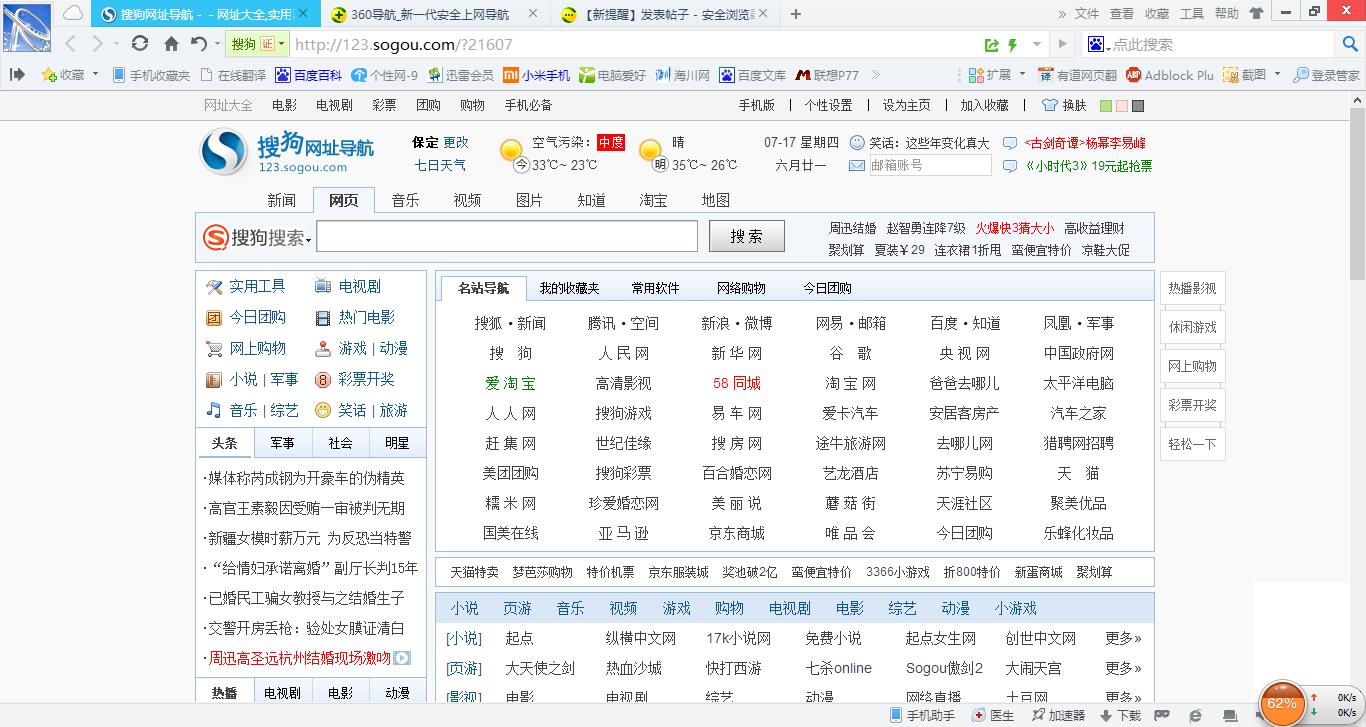The image size is (1366, 727).
Task: Click the 换肤 skin change shirt icon
Action: click(x=1064, y=105)
